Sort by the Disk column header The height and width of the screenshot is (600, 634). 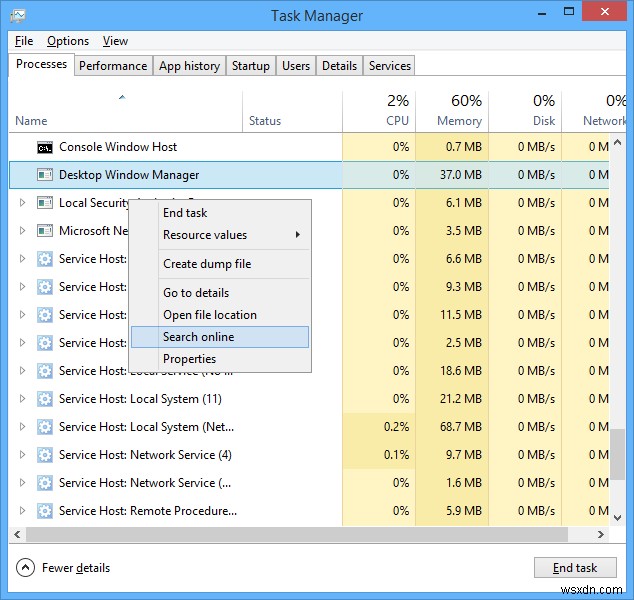(525, 112)
